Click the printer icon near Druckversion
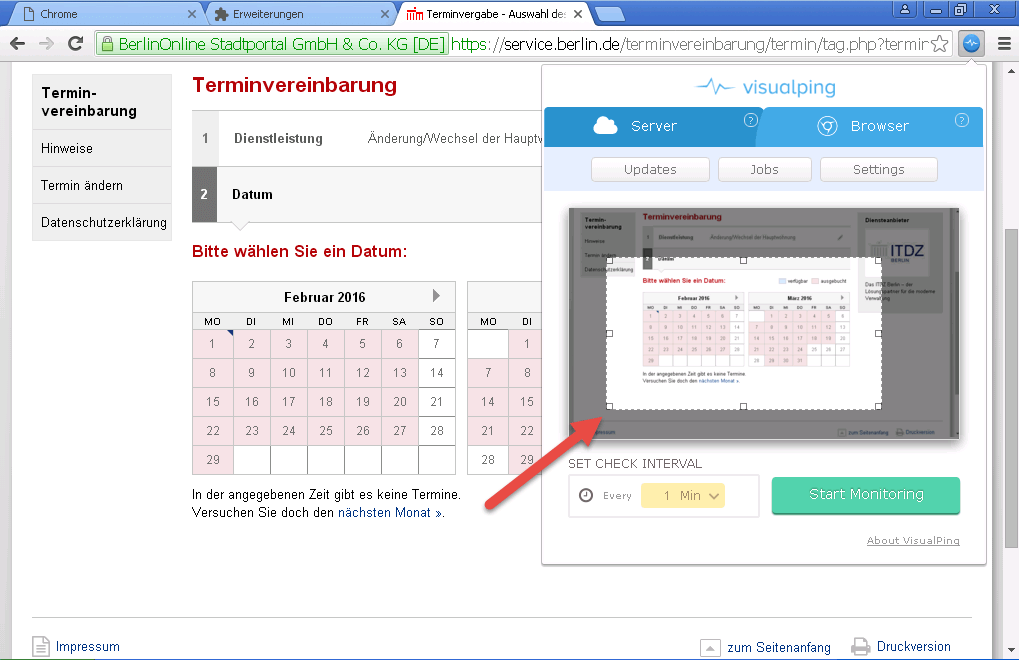Viewport: 1019px width, 660px height. [x=860, y=646]
